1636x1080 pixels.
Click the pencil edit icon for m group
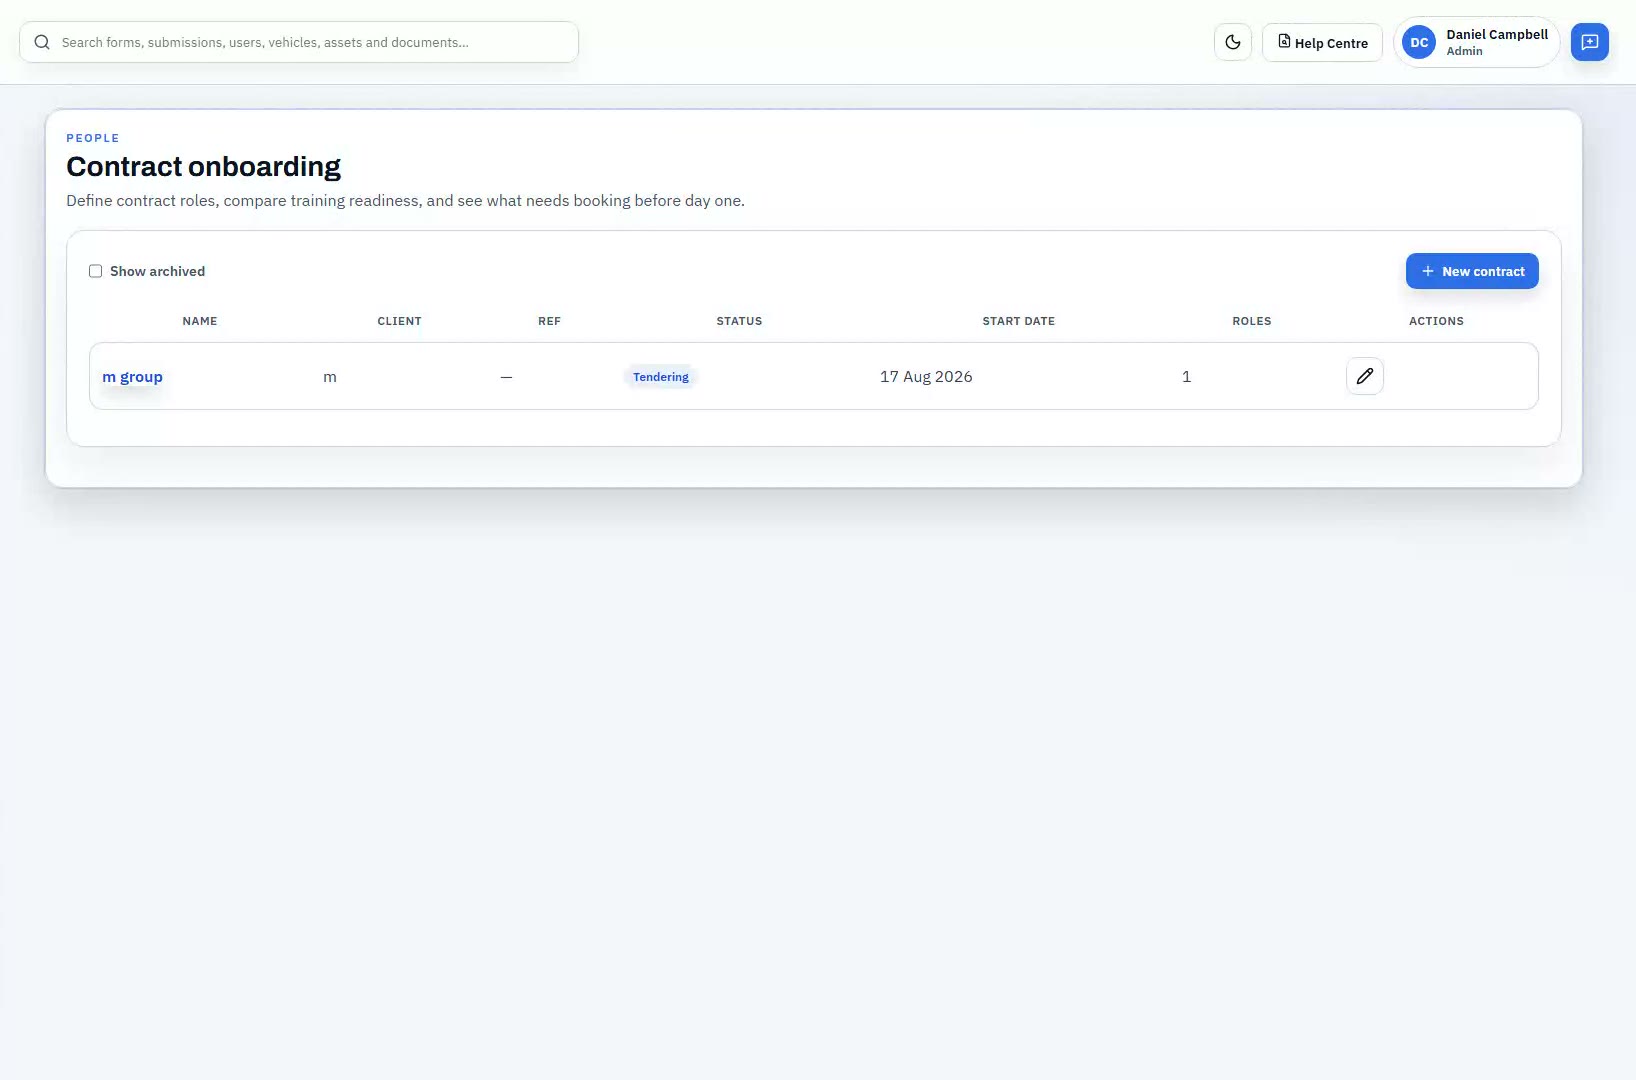click(x=1364, y=376)
